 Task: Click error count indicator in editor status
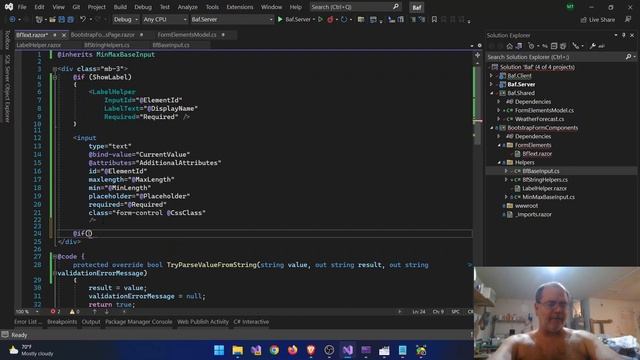click(55, 311)
